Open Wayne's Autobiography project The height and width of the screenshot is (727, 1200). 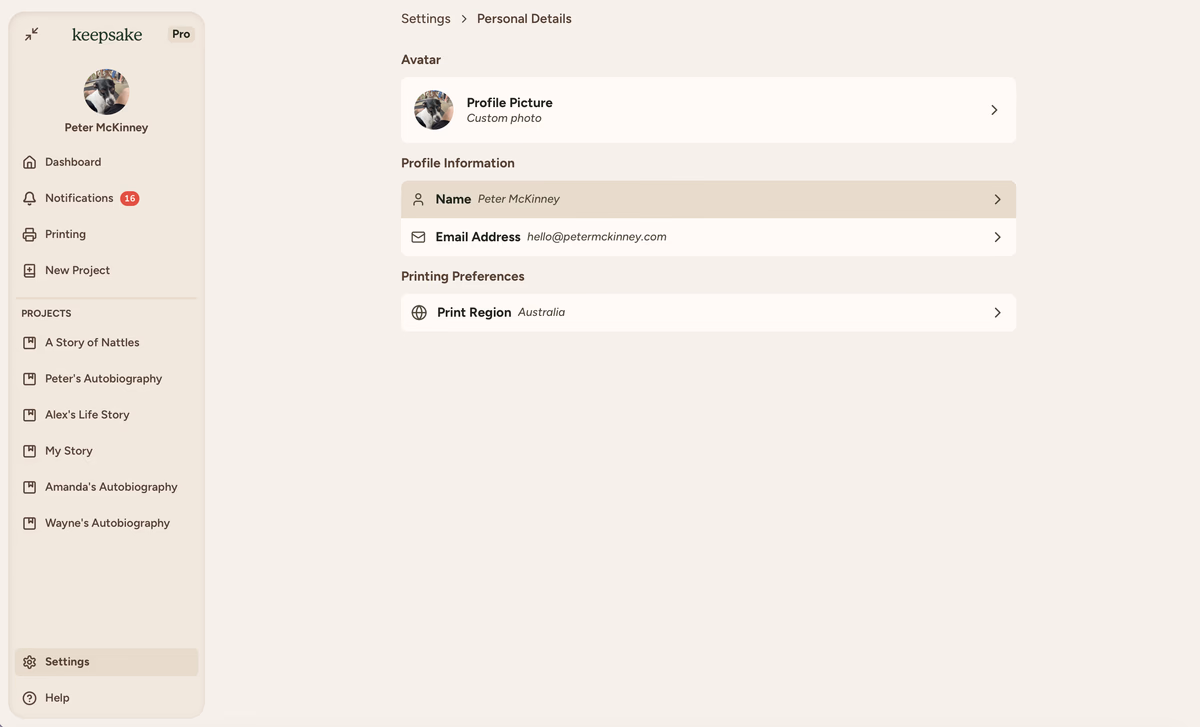point(107,523)
